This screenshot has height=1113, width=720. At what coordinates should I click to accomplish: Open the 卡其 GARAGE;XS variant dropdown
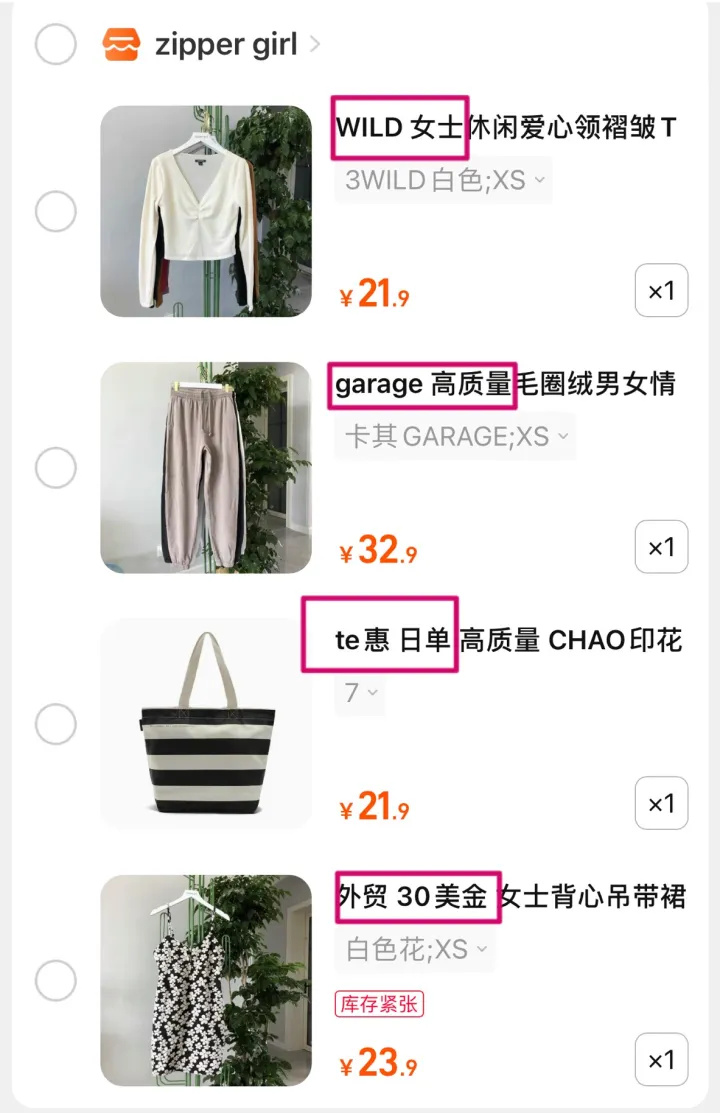click(455, 436)
